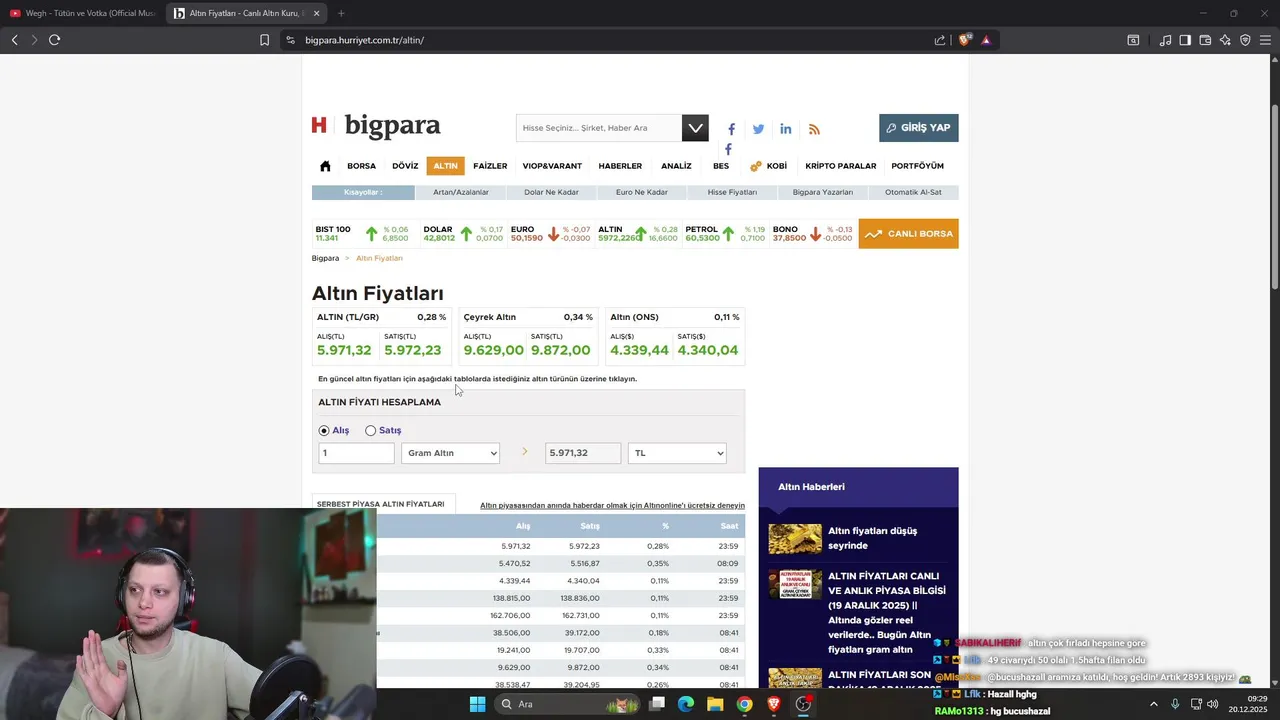
Task: Expand the stock search dropdown arrow
Action: (x=695, y=128)
